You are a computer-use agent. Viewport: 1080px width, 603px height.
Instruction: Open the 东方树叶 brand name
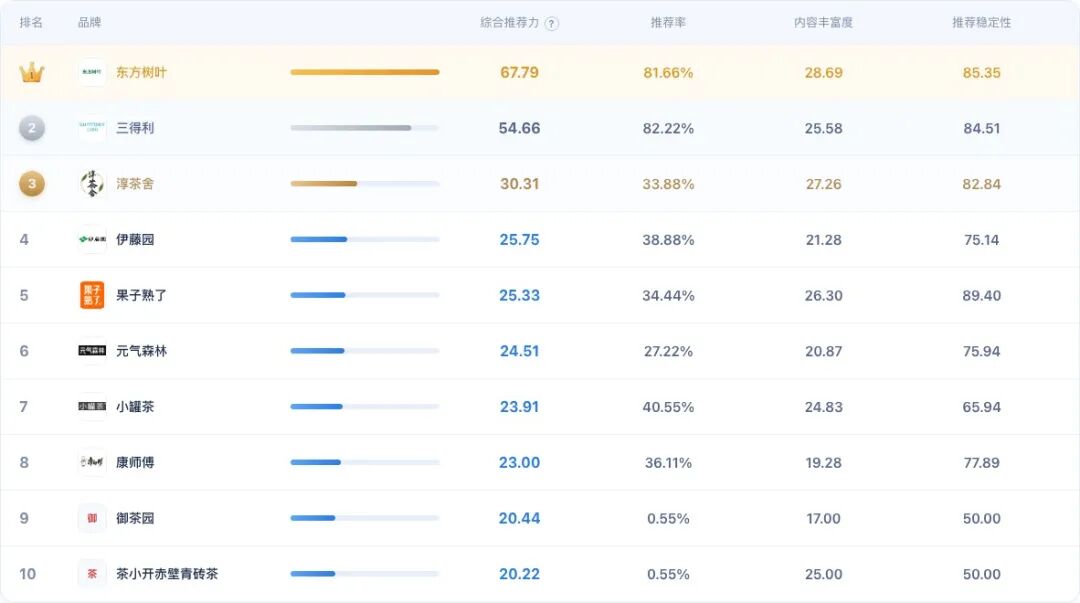click(141, 72)
